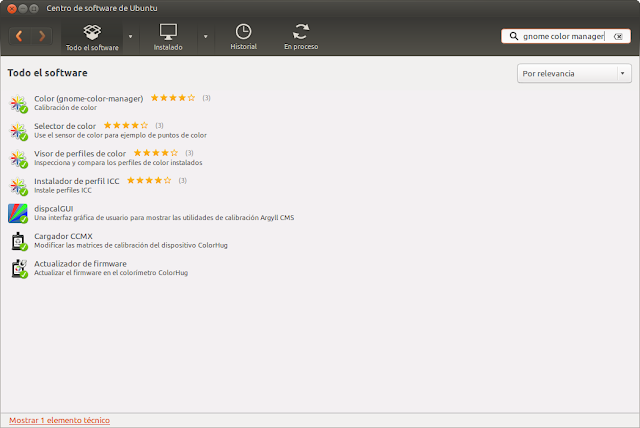The image size is (640, 428).
Task: Select the dispcalGUI title
Action: click(x=53, y=208)
